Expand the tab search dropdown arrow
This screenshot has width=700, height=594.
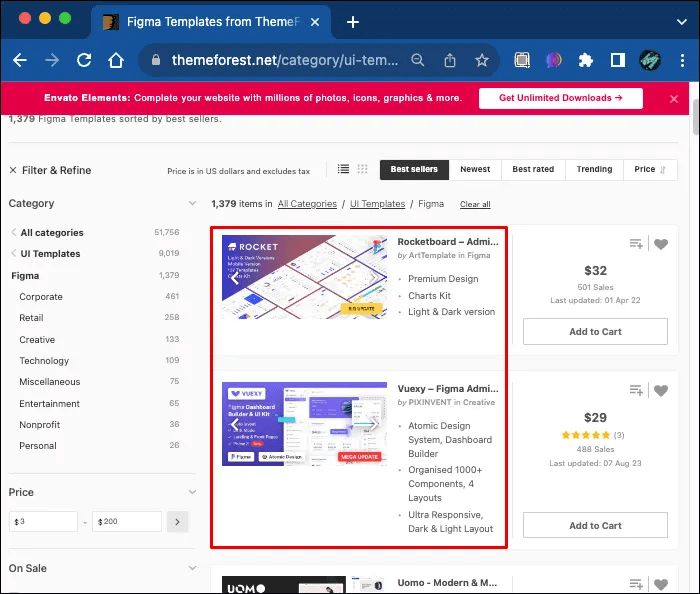[x=682, y=22]
